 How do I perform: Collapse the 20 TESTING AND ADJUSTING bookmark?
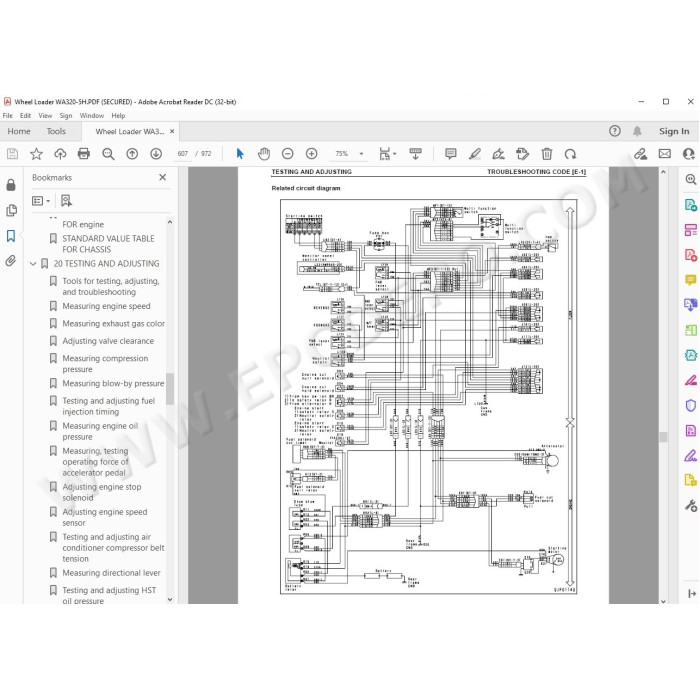(x=33, y=264)
